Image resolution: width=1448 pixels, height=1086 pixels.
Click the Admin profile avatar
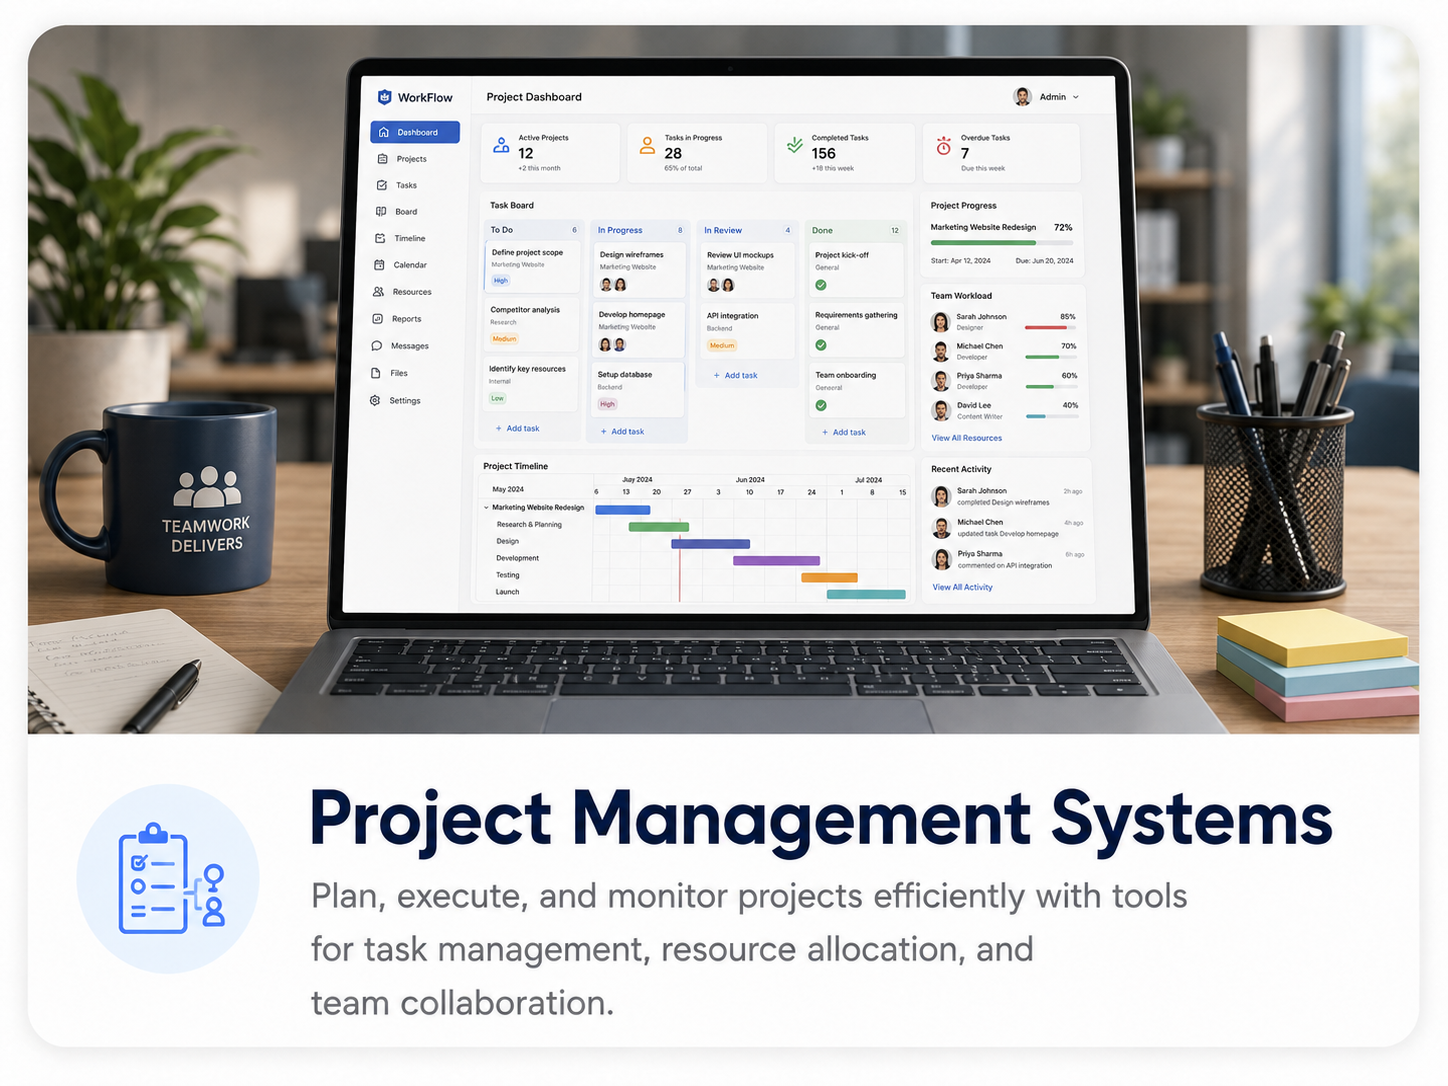coord(1022,97)
